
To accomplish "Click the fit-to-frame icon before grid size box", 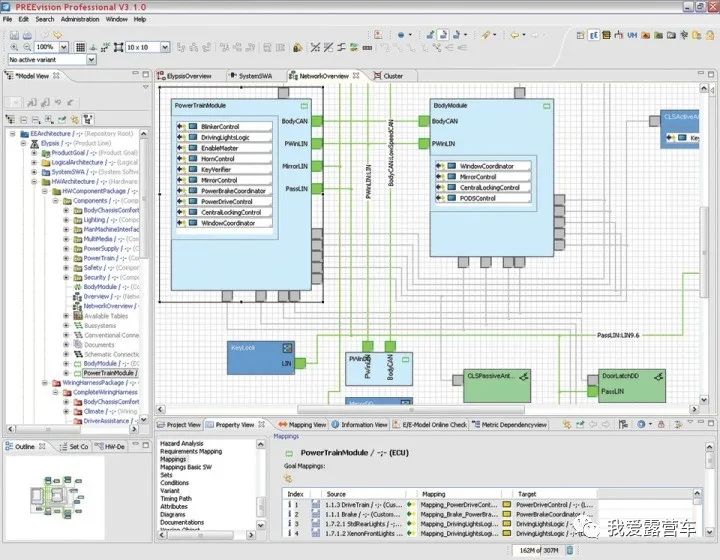I will pos(118,47).
